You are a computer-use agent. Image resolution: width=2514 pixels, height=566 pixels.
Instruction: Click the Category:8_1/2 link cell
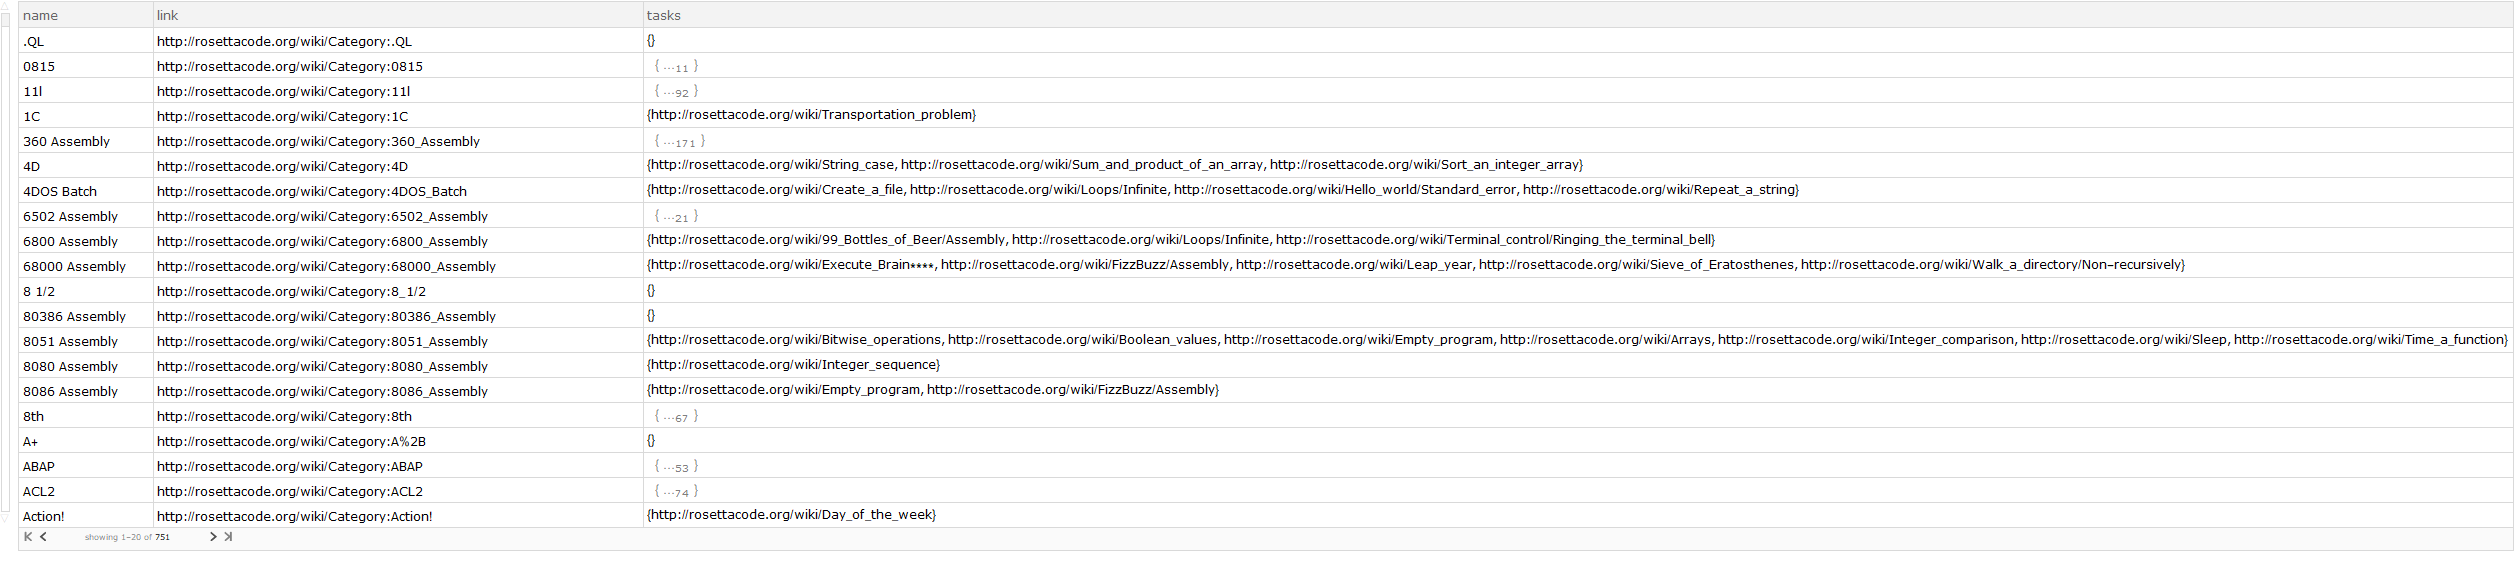[398, 291]
